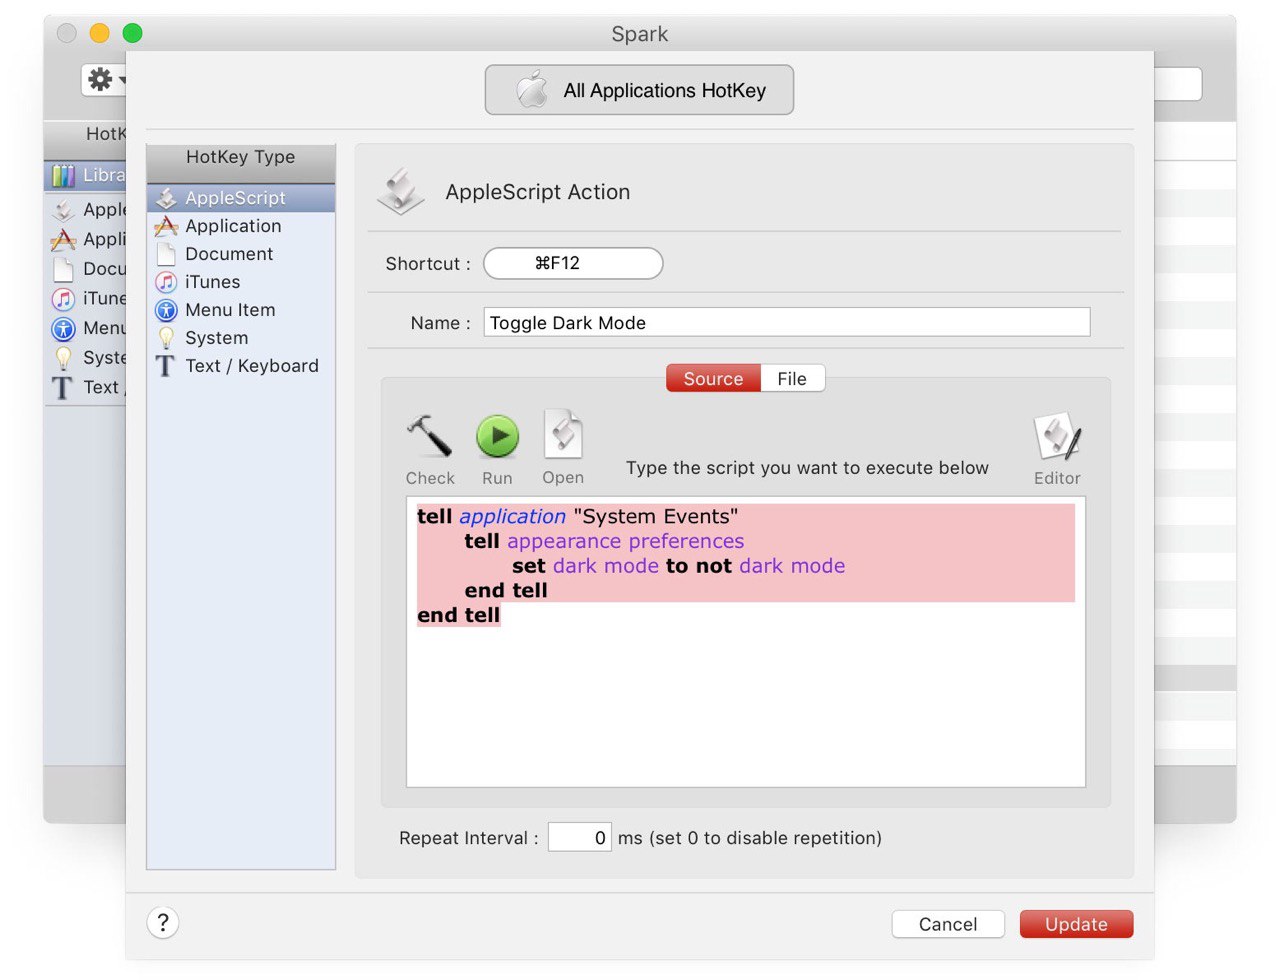
Task: Click the Application icon in Spark sidebar
Action: (63, 240)
